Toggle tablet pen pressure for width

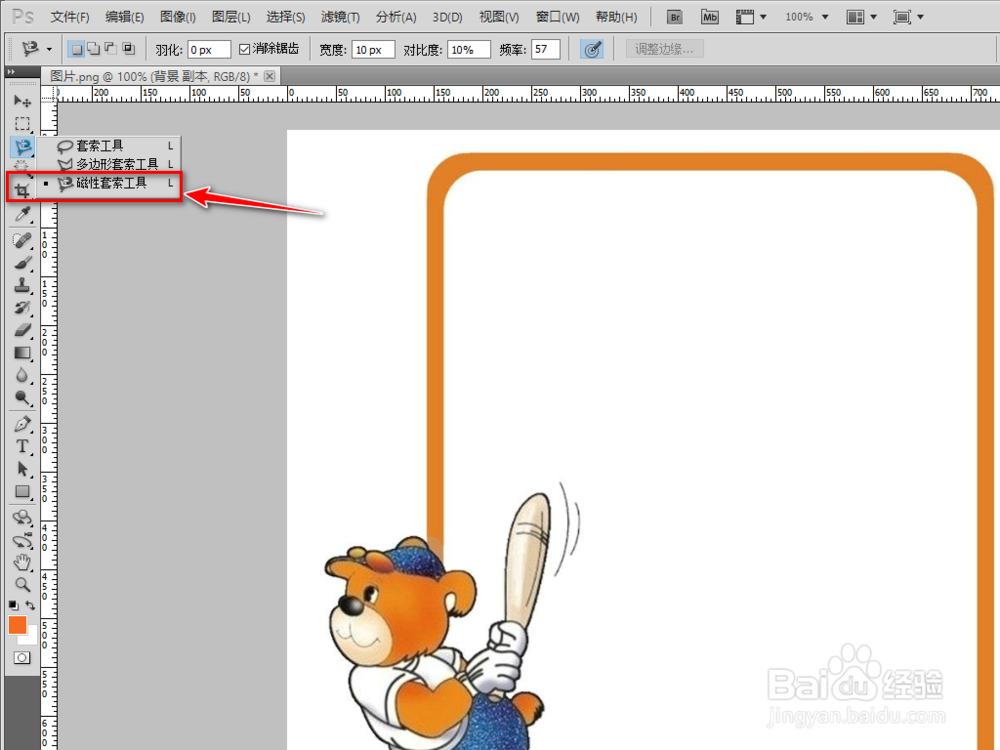pos(592,49)
